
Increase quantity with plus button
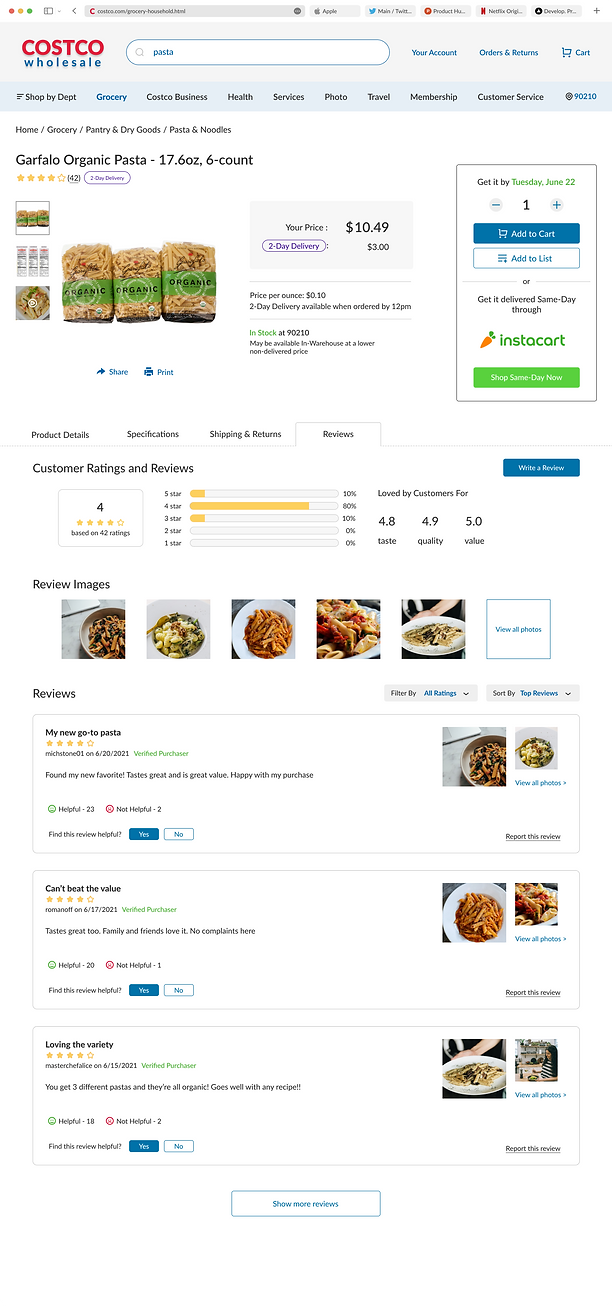click(x=557, y=205)
